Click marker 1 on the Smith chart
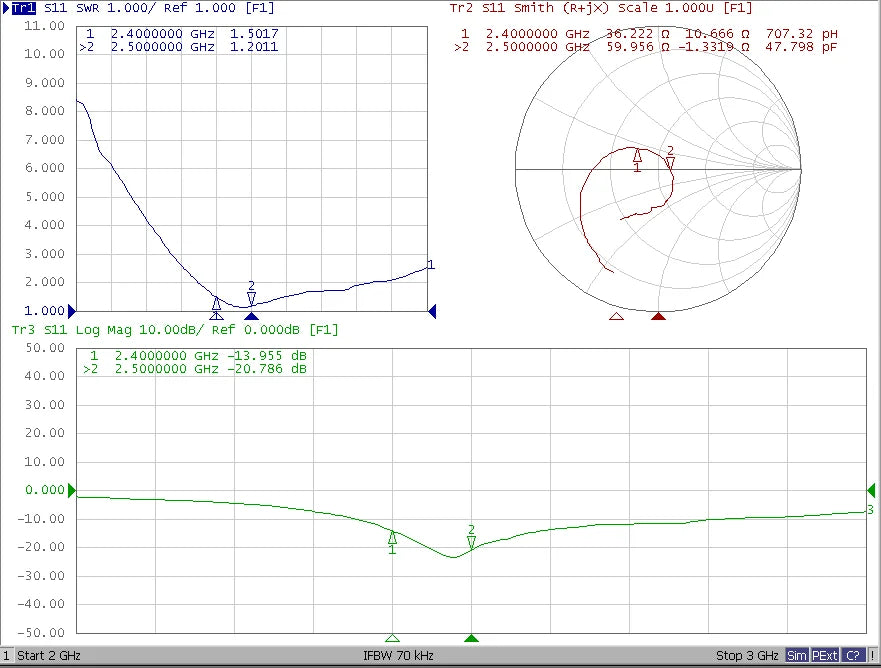881x668 pixels. pos(637,155)
